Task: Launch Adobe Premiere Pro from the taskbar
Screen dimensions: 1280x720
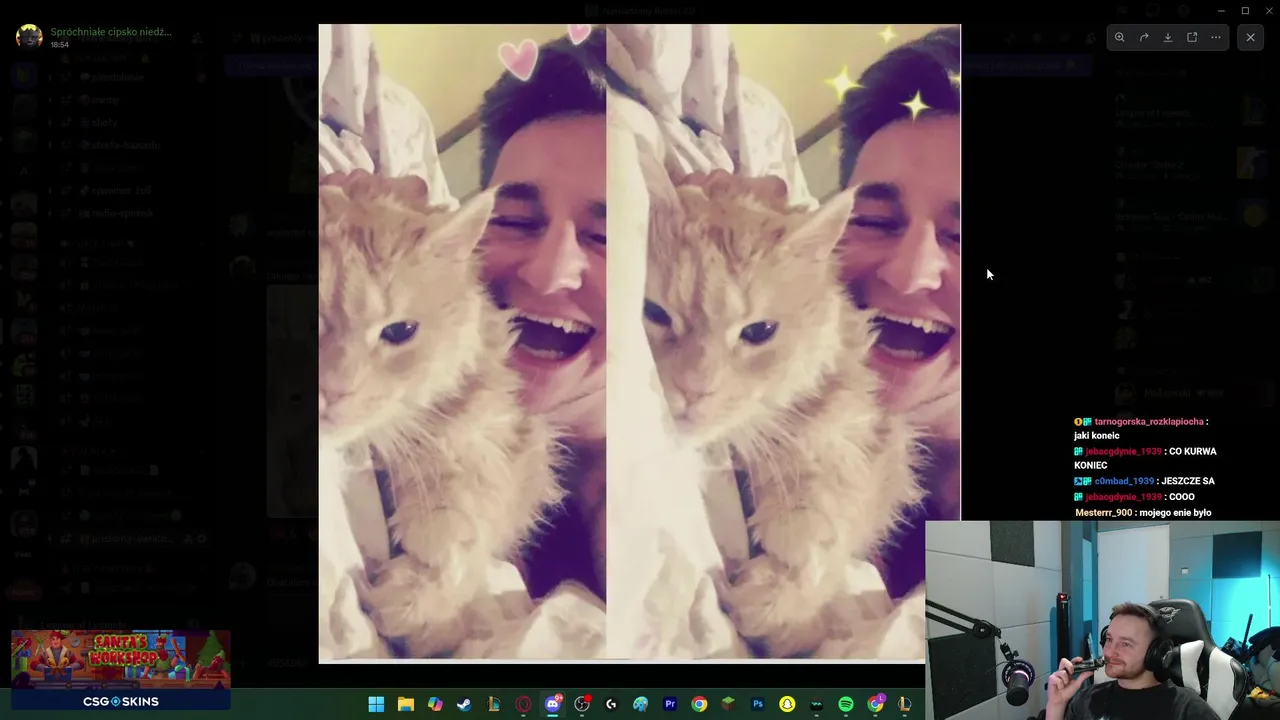Action: pos(670,704)
